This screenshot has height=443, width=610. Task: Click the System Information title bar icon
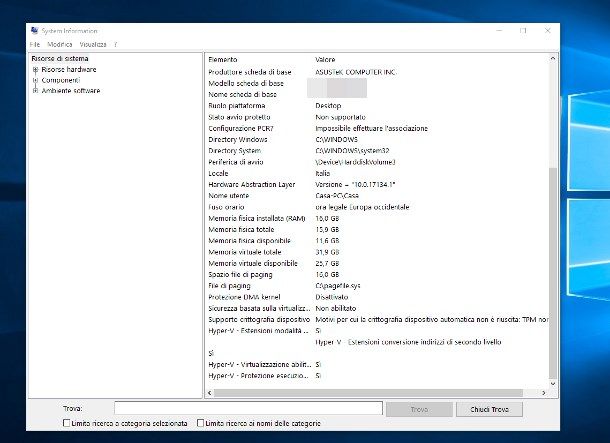[x=35, y=30]
